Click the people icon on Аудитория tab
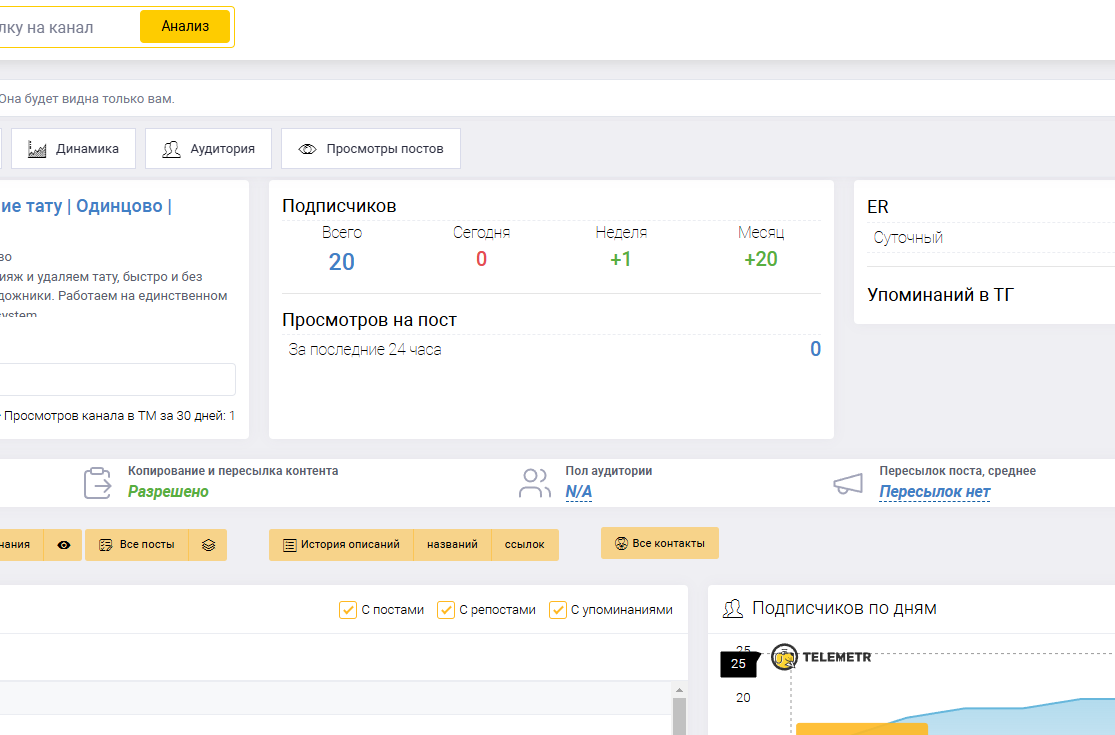Screen dimensions: 1115x735 tap(171, 149)
